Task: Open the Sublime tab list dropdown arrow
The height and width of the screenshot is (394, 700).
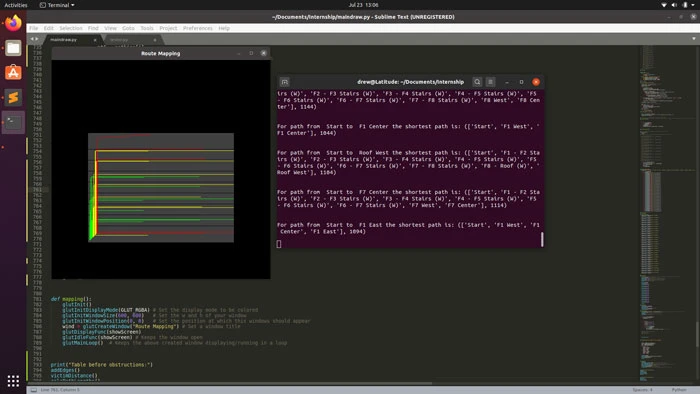Action: click(x=693, y=39)
